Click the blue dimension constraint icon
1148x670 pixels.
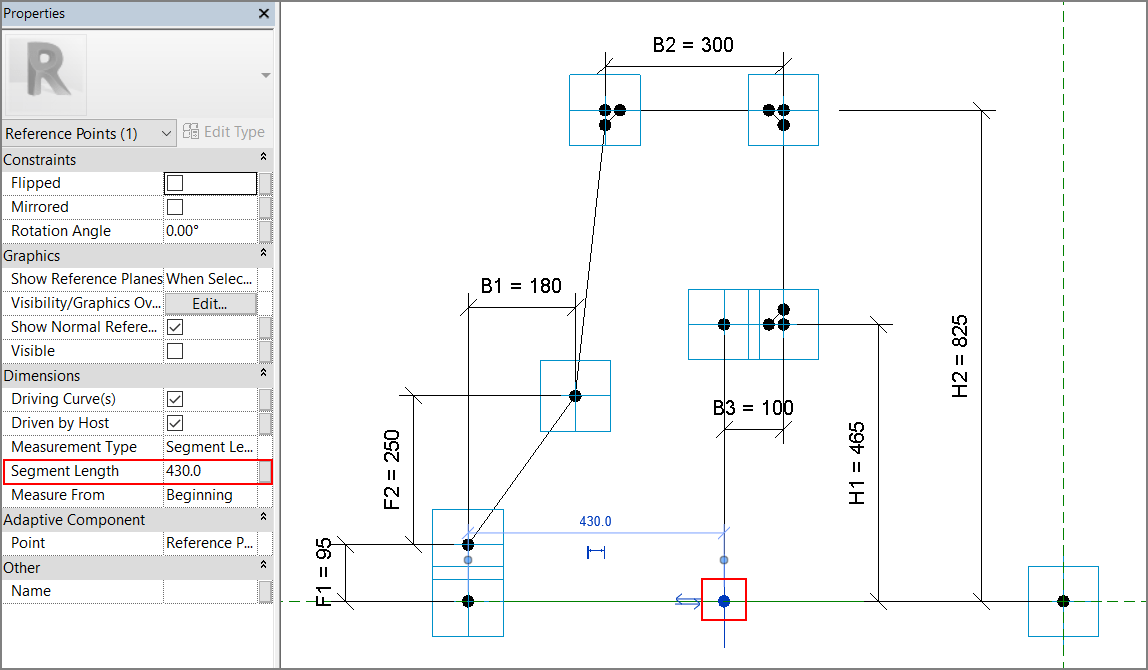point(596,552)
